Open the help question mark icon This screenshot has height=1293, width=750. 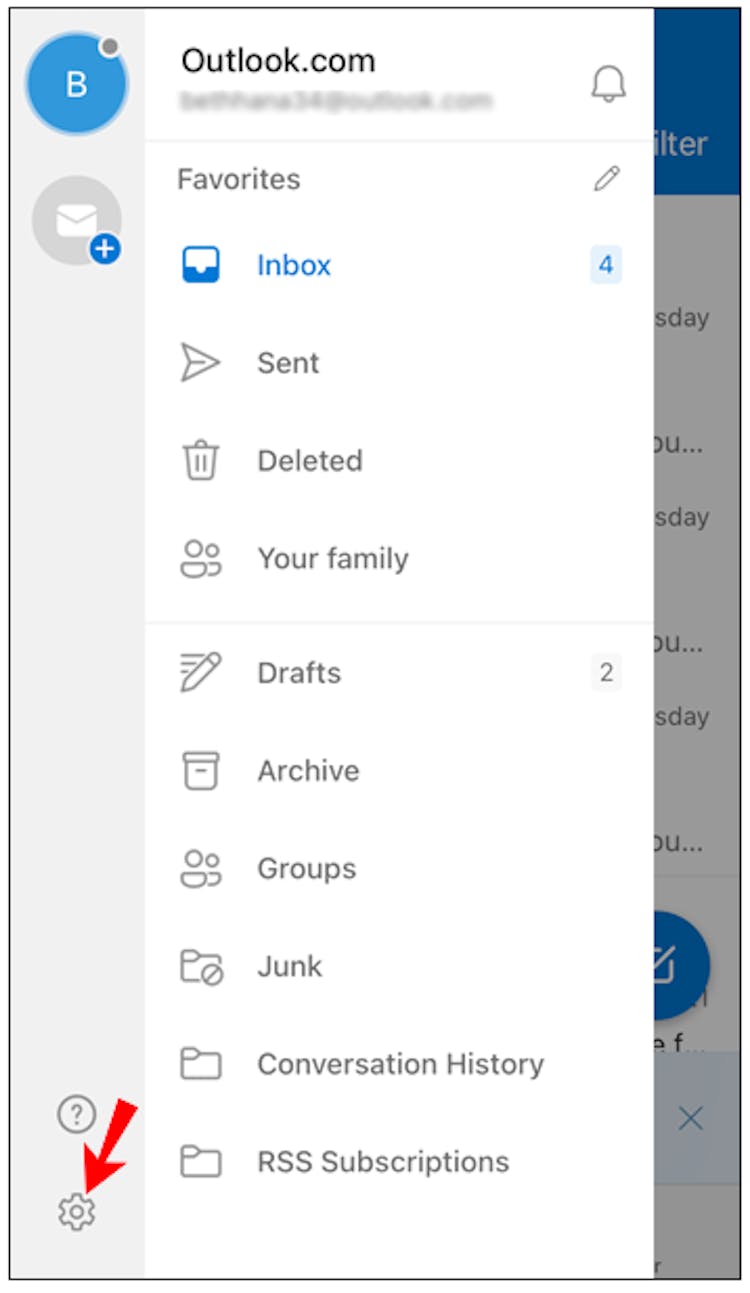[x=76, y=1113]
